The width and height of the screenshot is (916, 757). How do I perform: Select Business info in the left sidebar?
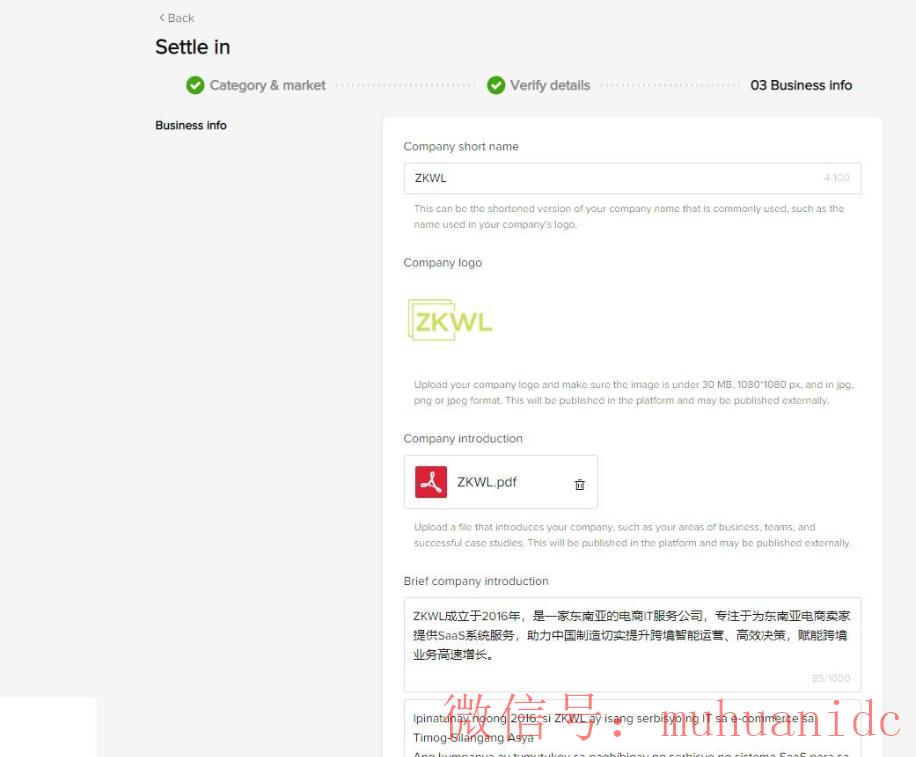[191, 126]
